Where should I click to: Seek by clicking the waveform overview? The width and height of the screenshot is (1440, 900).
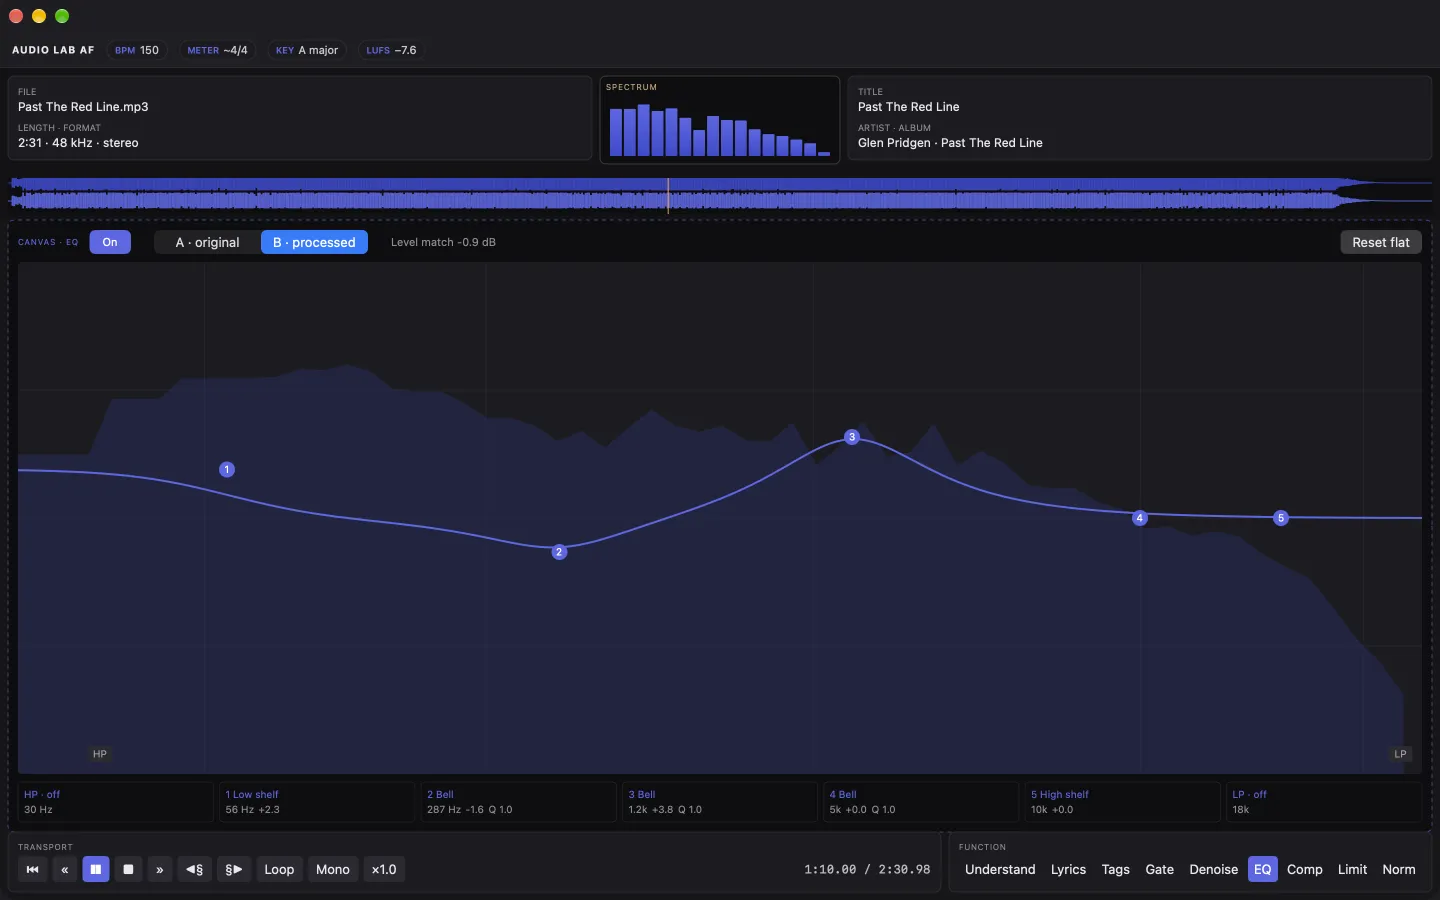coord(720,194)
